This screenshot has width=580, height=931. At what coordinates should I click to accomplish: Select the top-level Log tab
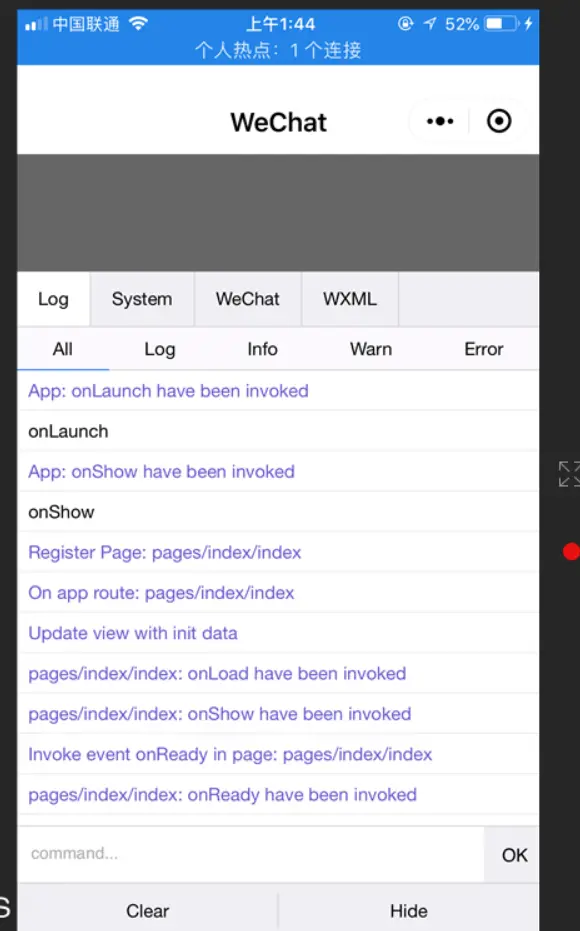[x=53, y=299]
